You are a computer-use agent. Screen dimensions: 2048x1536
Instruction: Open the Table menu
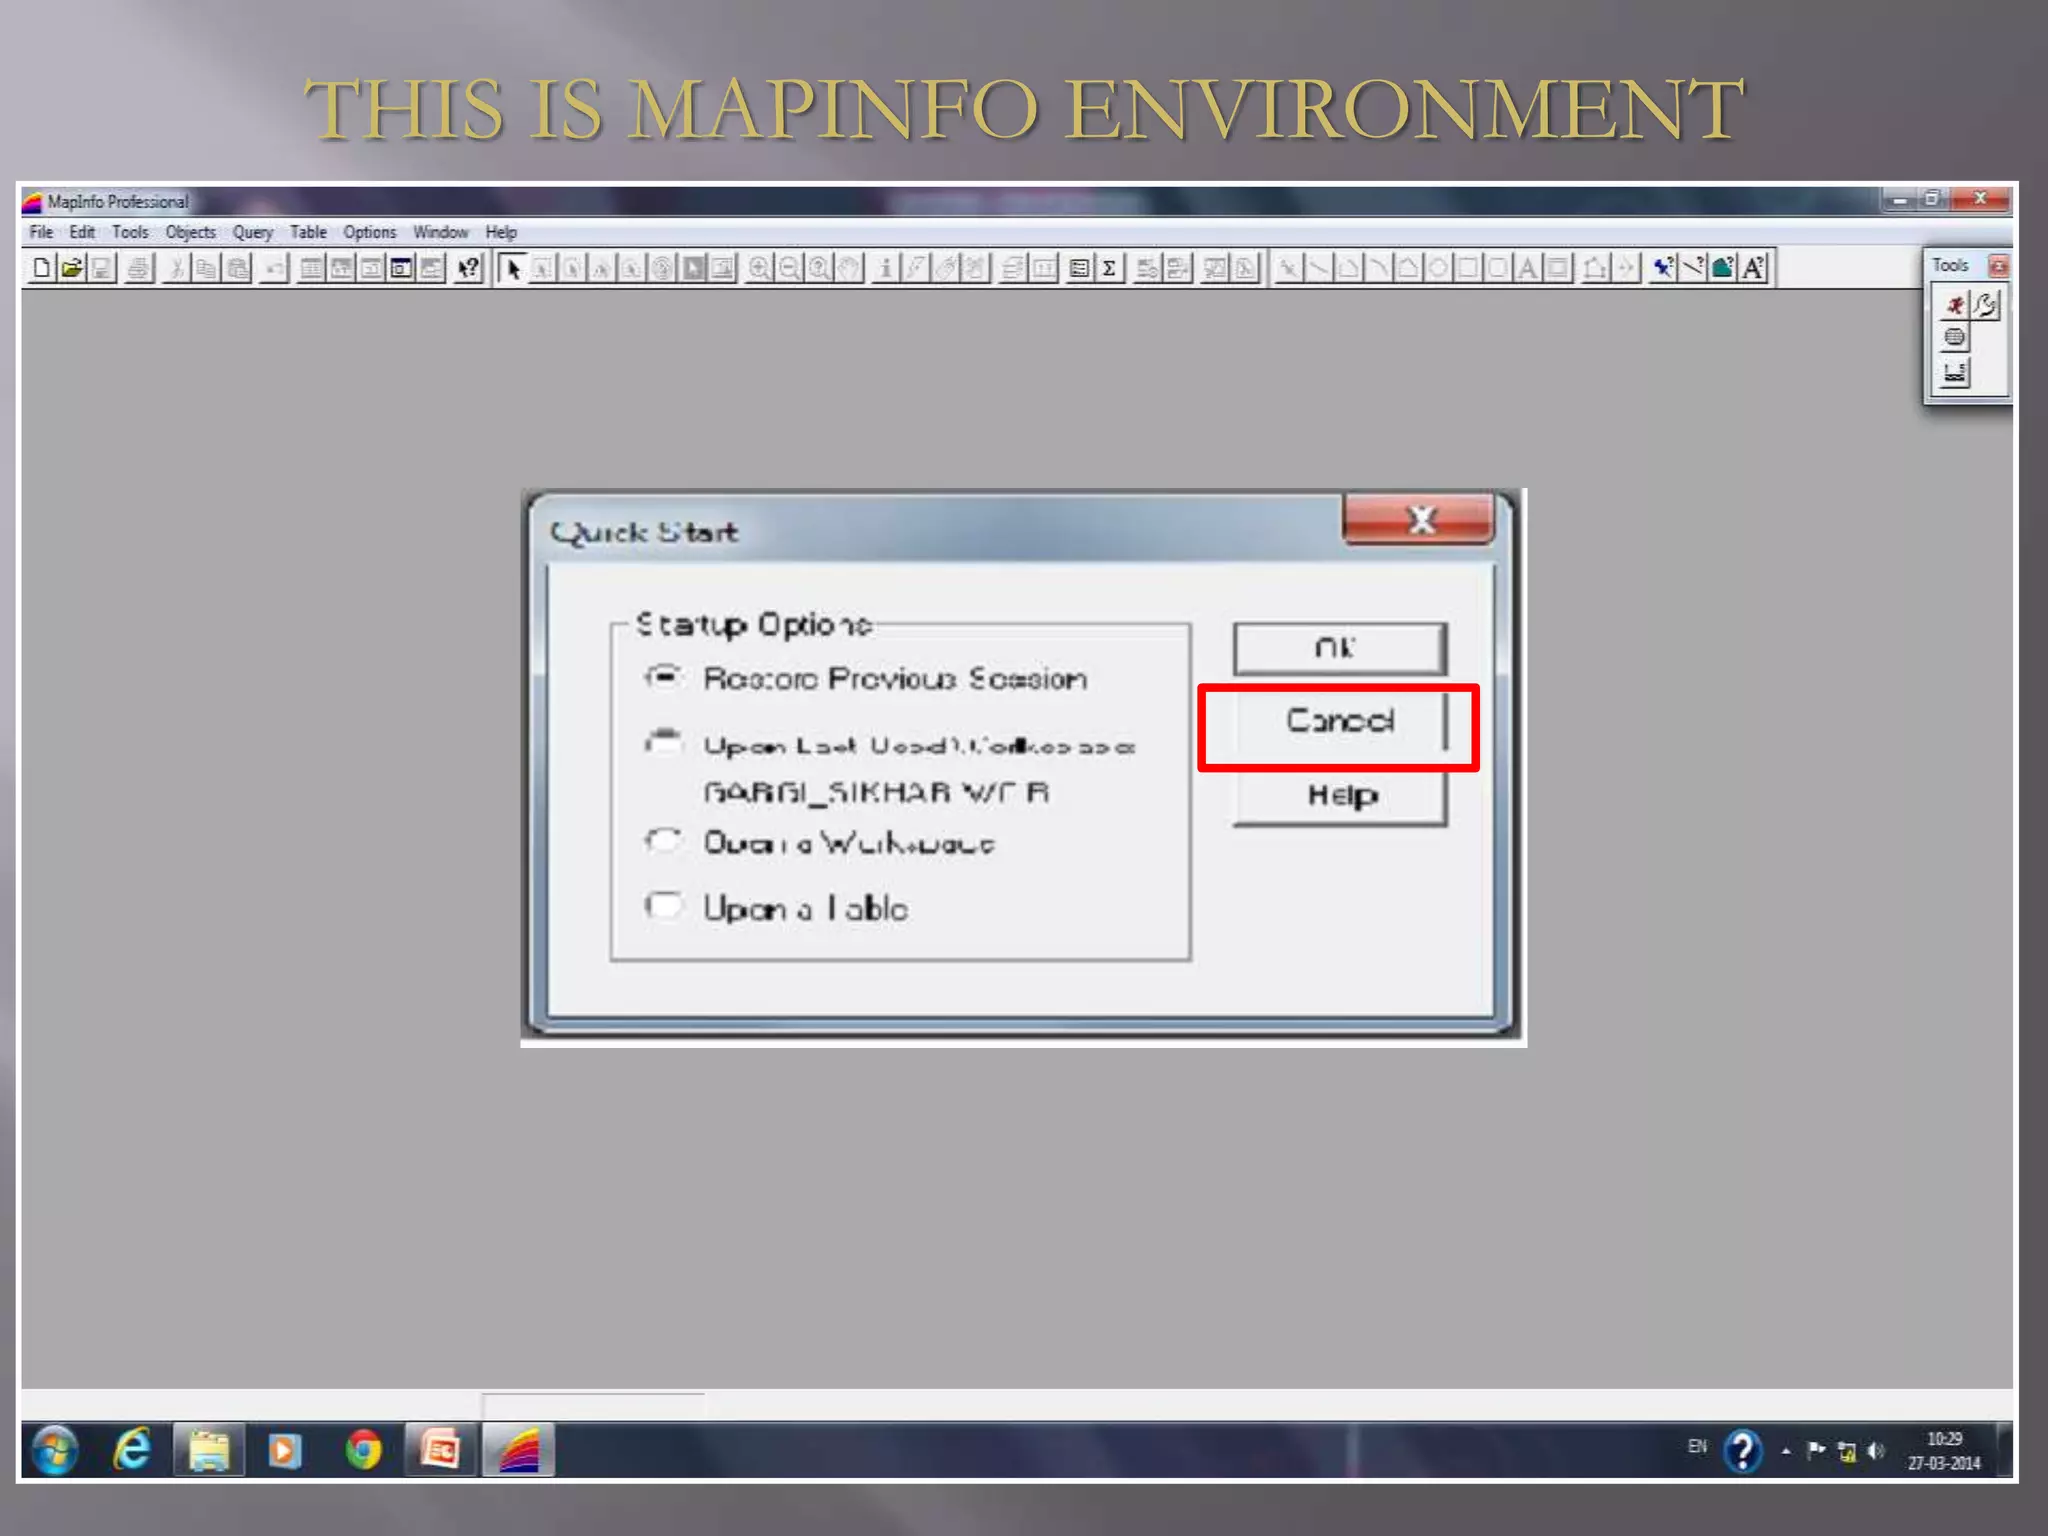coord(308,232)
